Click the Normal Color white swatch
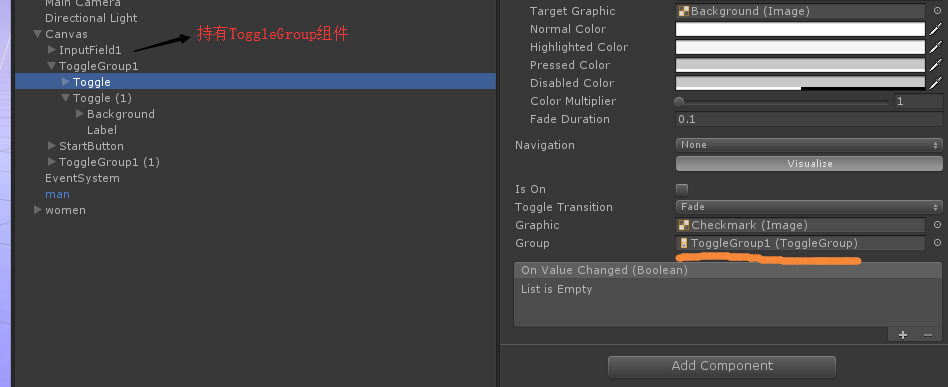The height and width of the screenshot is (387, 948). [x=800, y=29]
